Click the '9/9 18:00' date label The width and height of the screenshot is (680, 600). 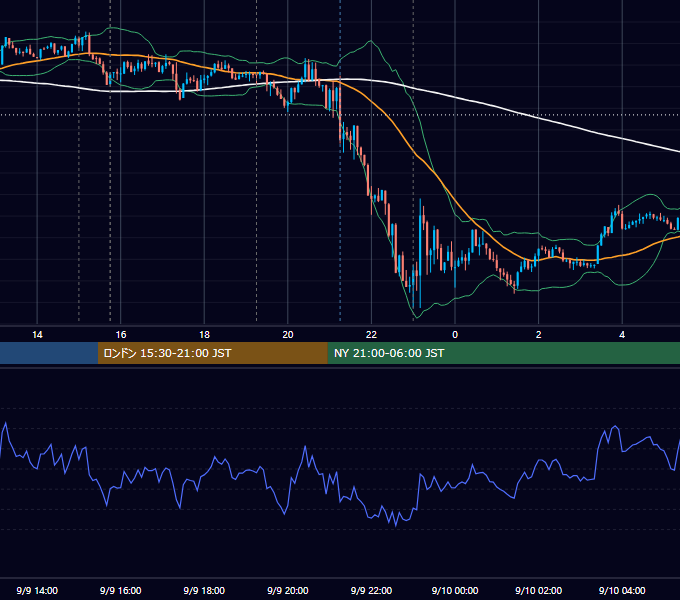204,590
